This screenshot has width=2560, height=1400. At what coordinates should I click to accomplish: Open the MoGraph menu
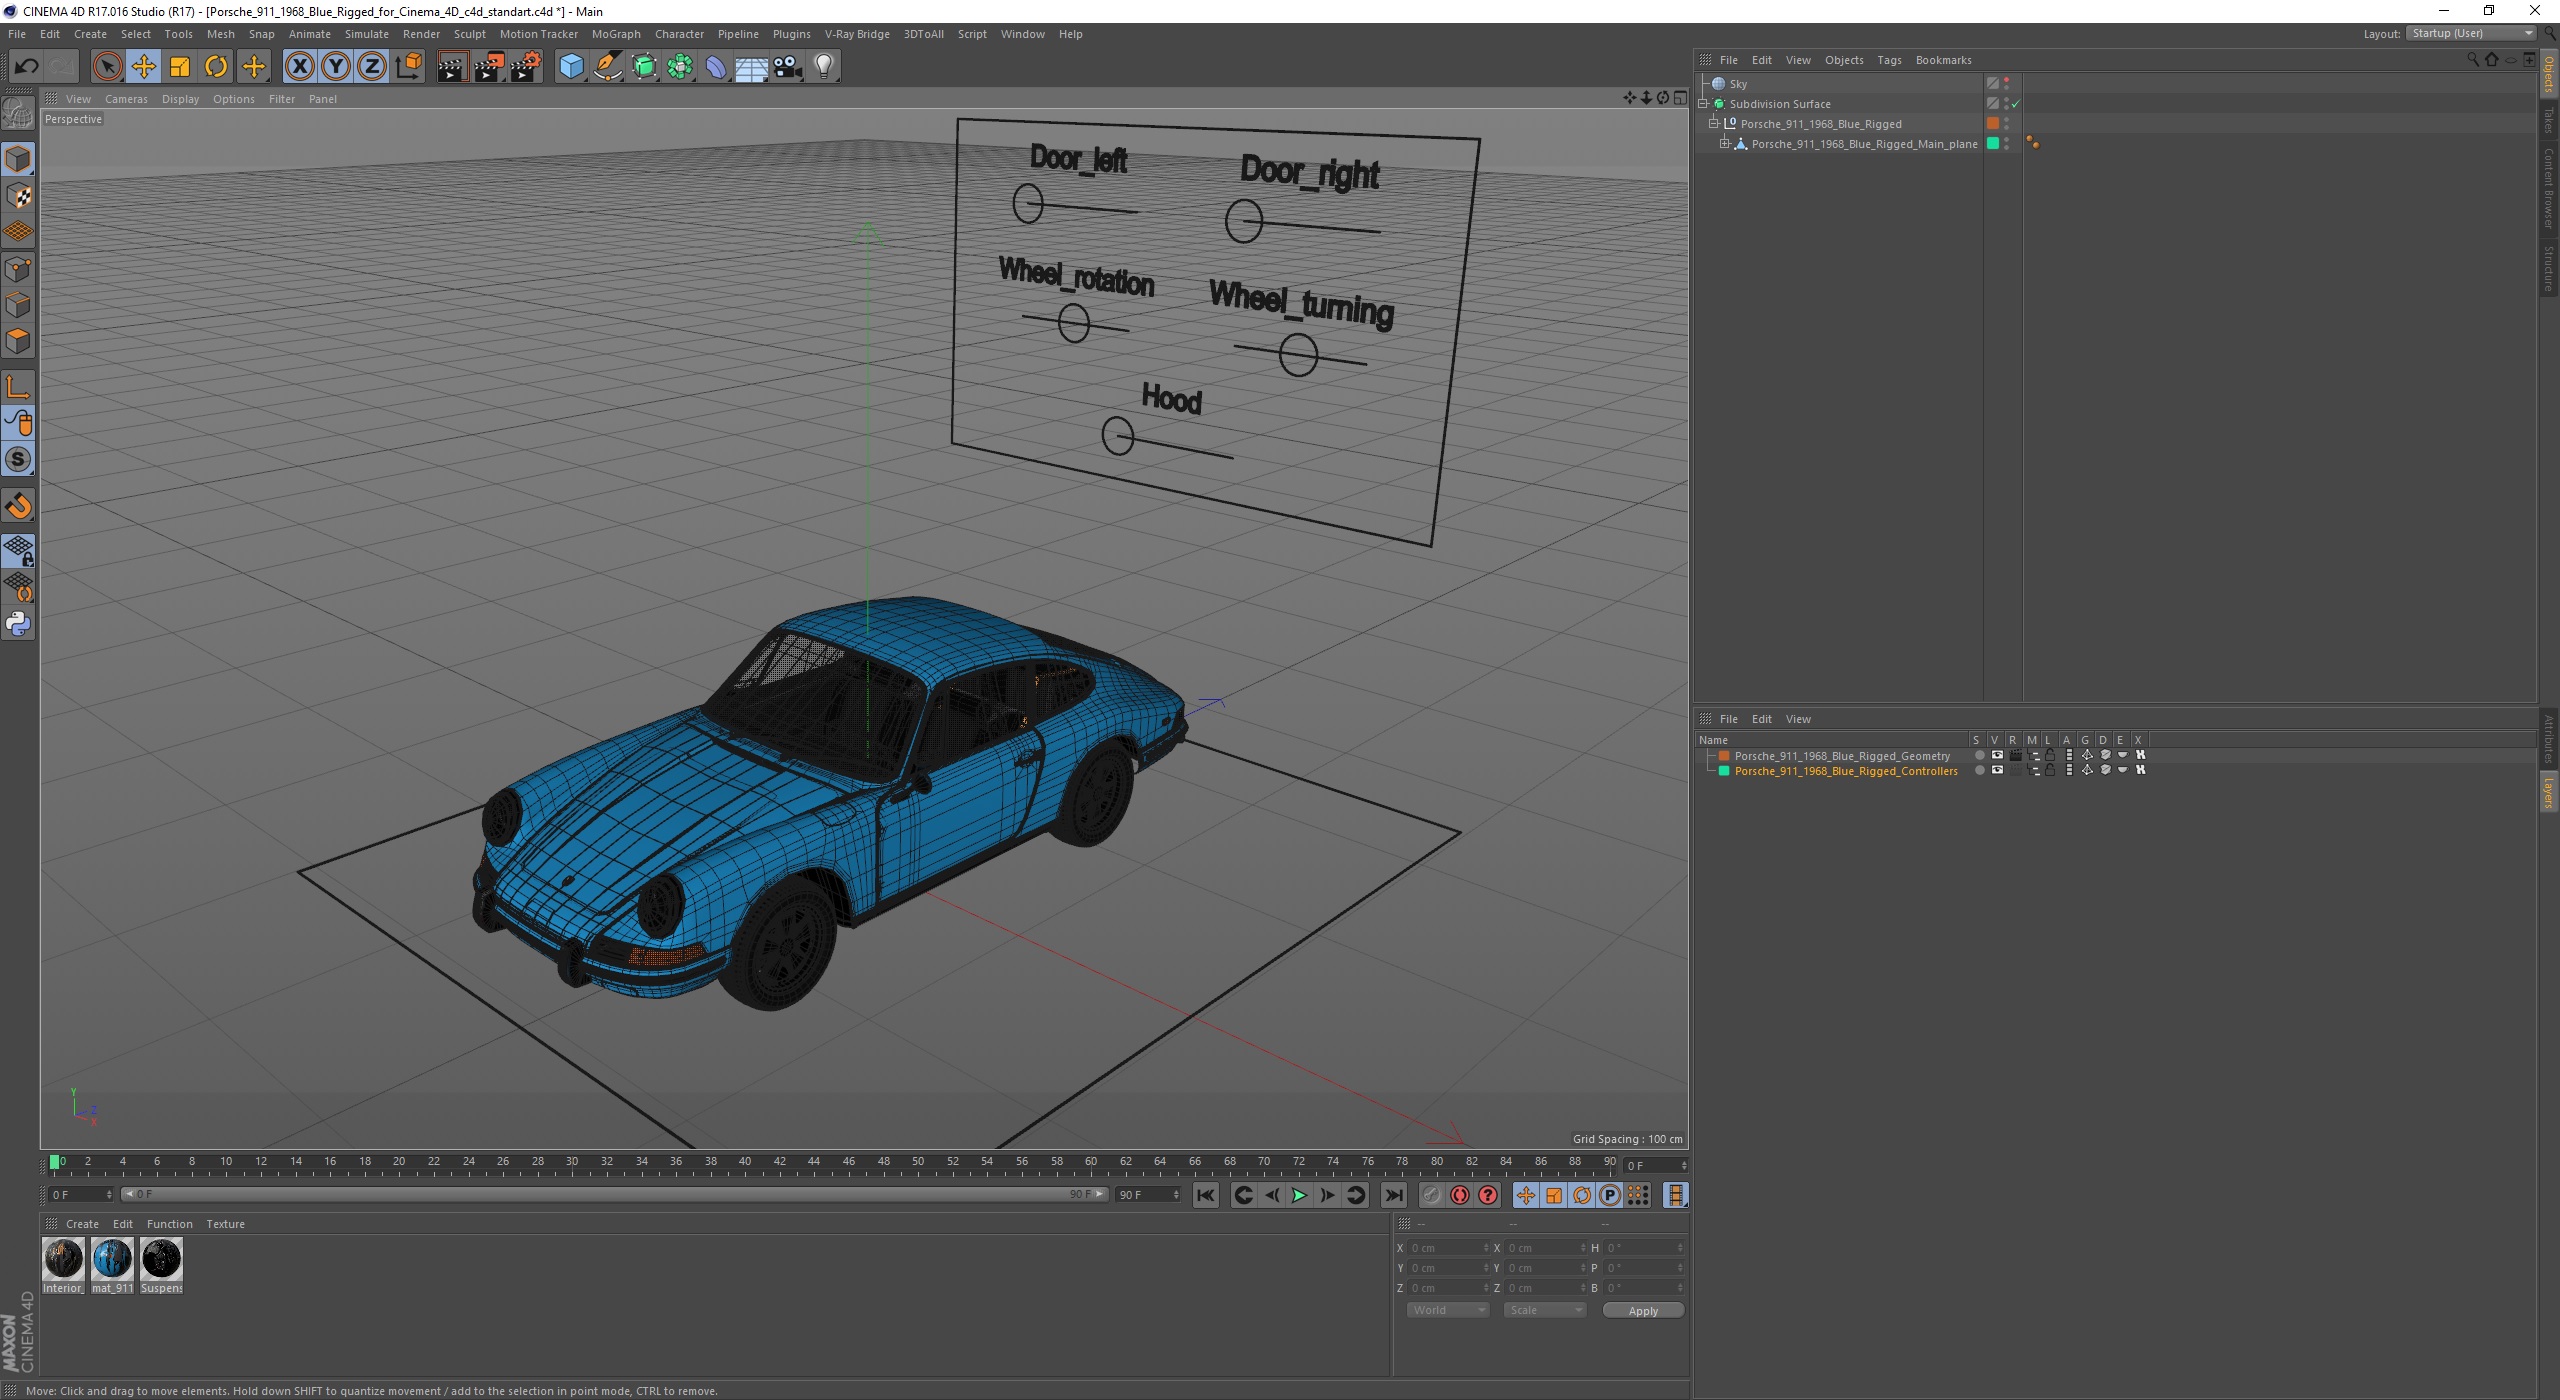pos(616,34)
